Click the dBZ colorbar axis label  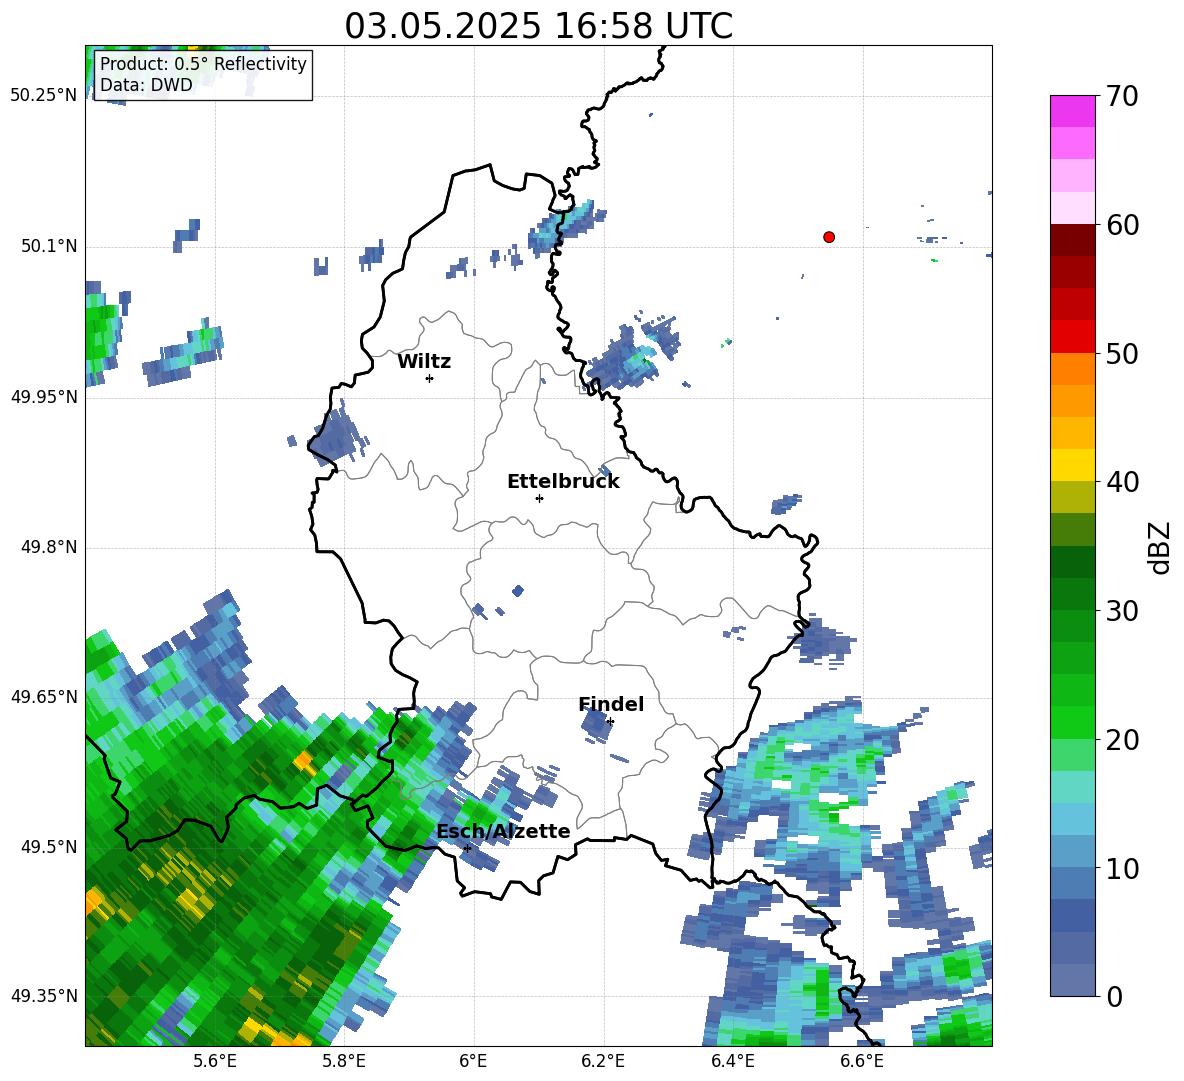click(x=1159, y=548)
